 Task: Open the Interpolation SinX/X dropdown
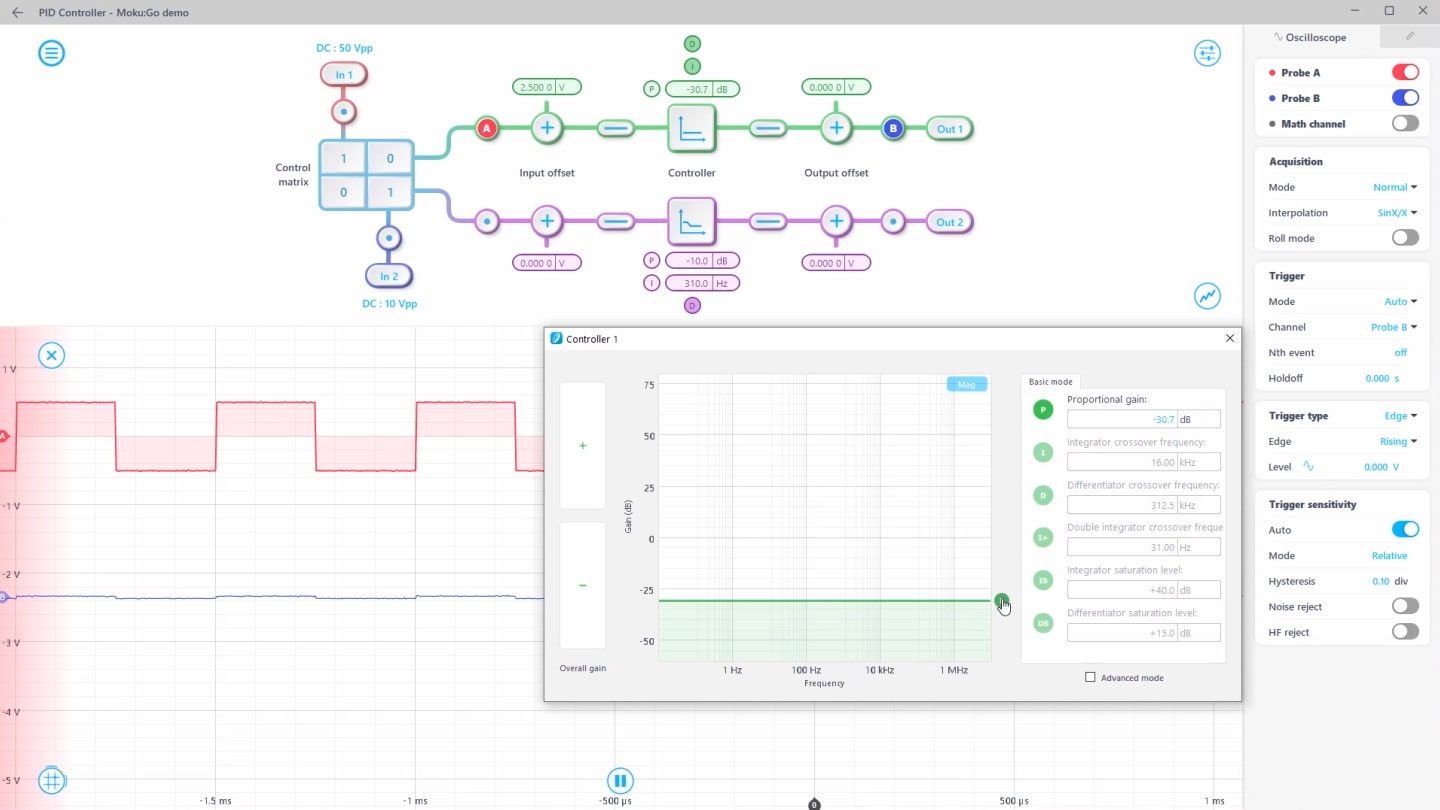click(1396, 213)
